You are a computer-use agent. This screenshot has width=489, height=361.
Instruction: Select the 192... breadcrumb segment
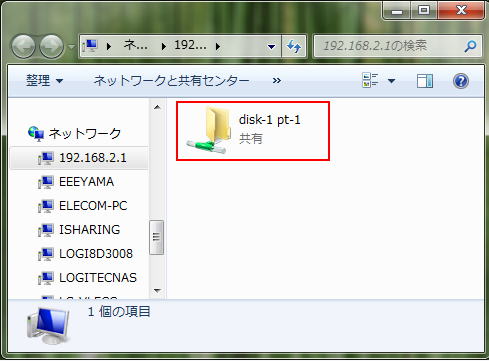(x=190, y=45)
